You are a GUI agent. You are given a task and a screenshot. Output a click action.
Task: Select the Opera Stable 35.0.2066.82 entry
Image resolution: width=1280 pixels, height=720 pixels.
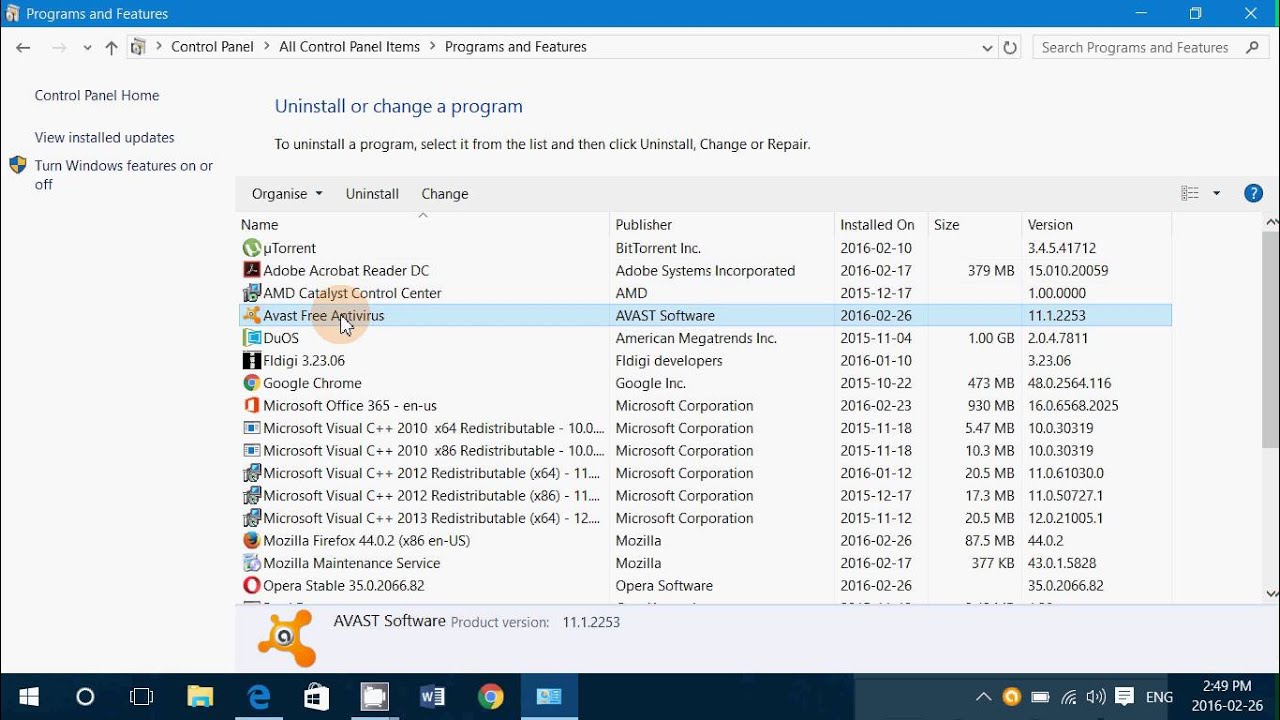point(344,585)
